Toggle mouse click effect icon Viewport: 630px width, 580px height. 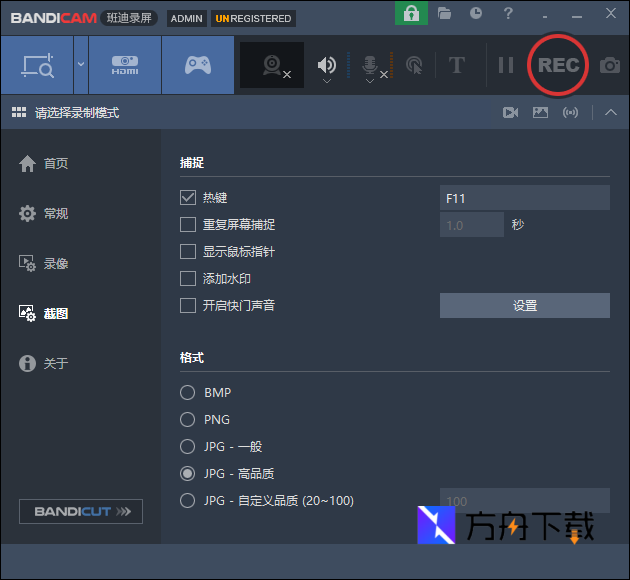point(414,65)
